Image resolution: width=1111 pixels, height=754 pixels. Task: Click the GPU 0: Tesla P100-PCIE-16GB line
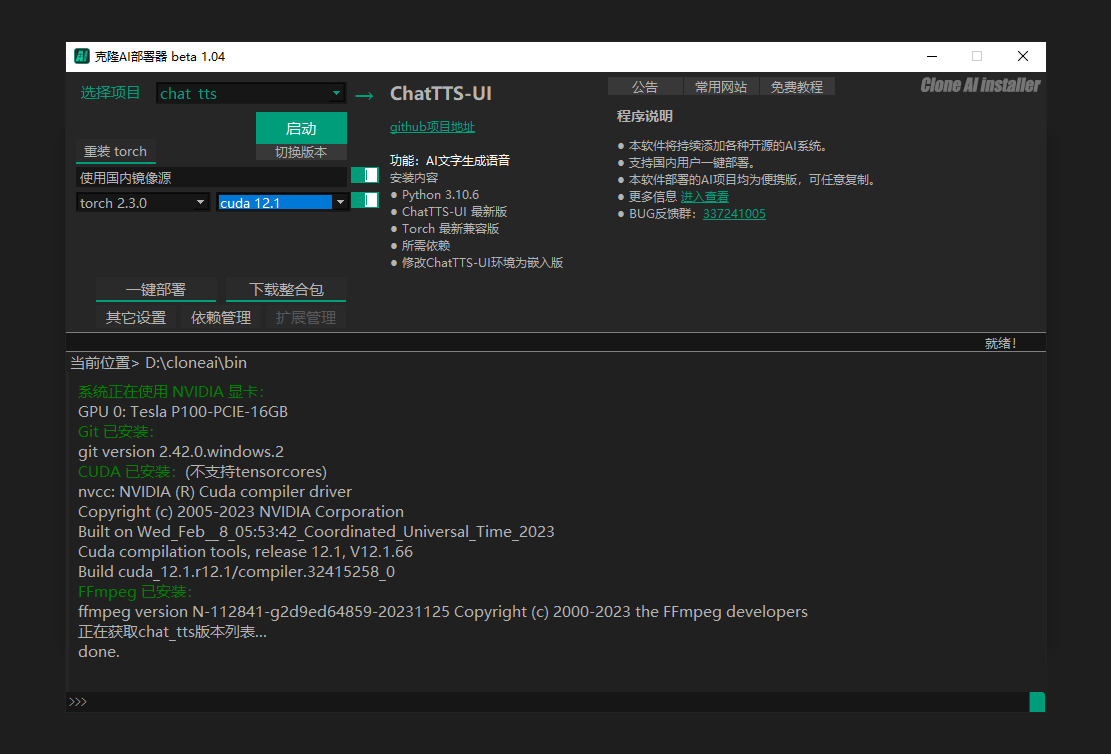(x=183, y=412)
